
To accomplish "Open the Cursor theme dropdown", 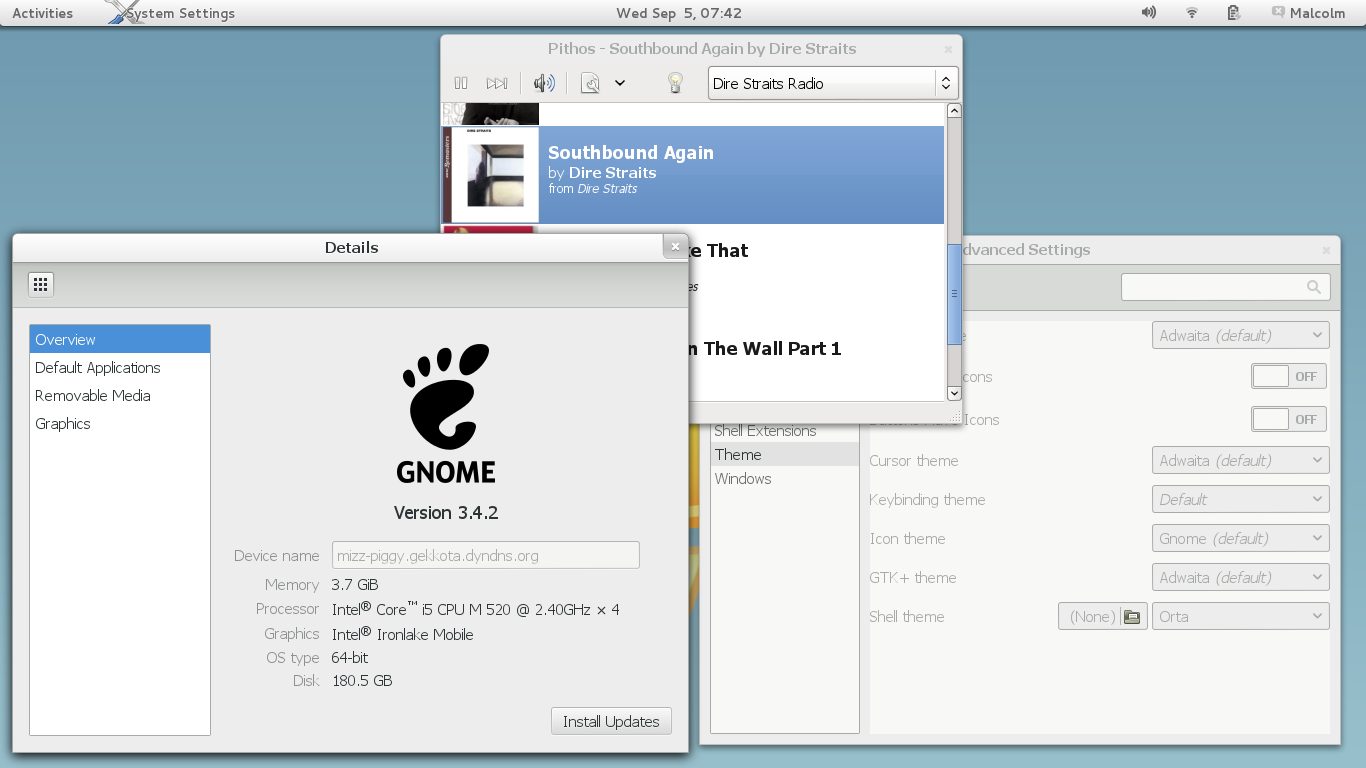I will click(x=1241, y=460).
